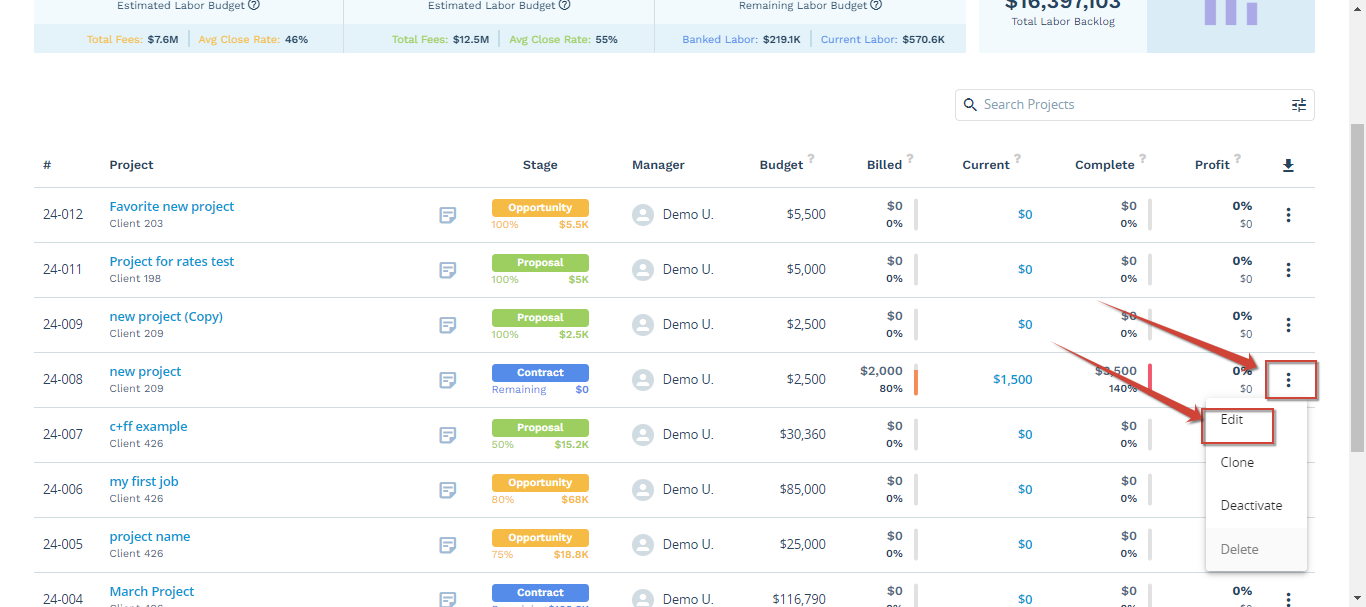Choose Deactivate in the open menu
Viewport: 1366px width, 607px height.
pyautogui.click(x=1251, y=505)
